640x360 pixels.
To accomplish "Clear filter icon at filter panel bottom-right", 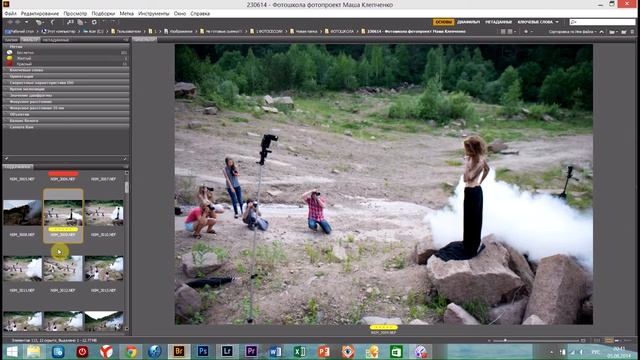I will coord(125,158).
